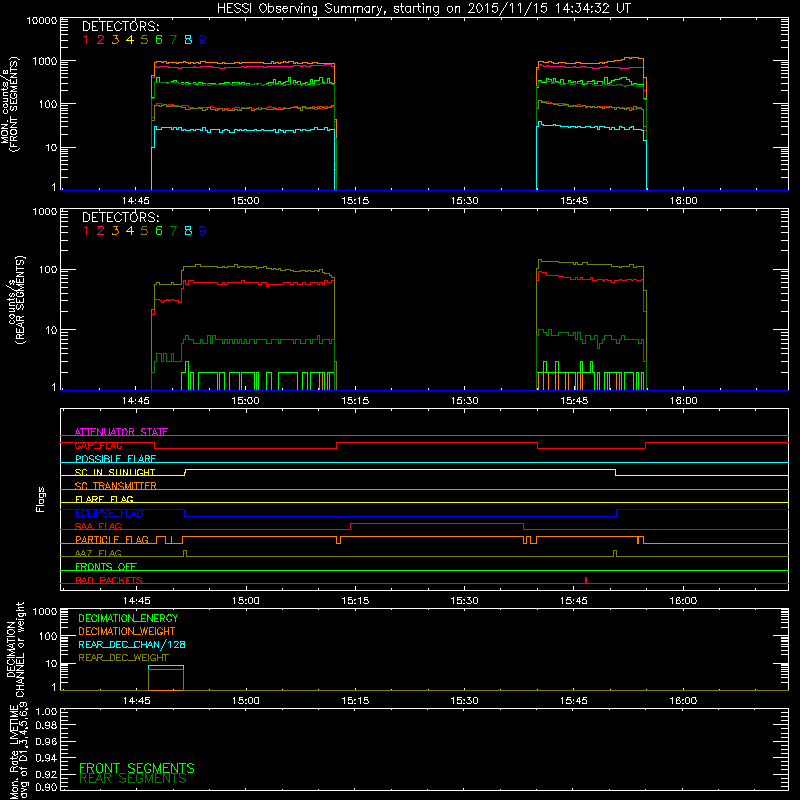Click the BAD_PACKETS flag label
Viewport: 800px width, 800px height.
109,580
